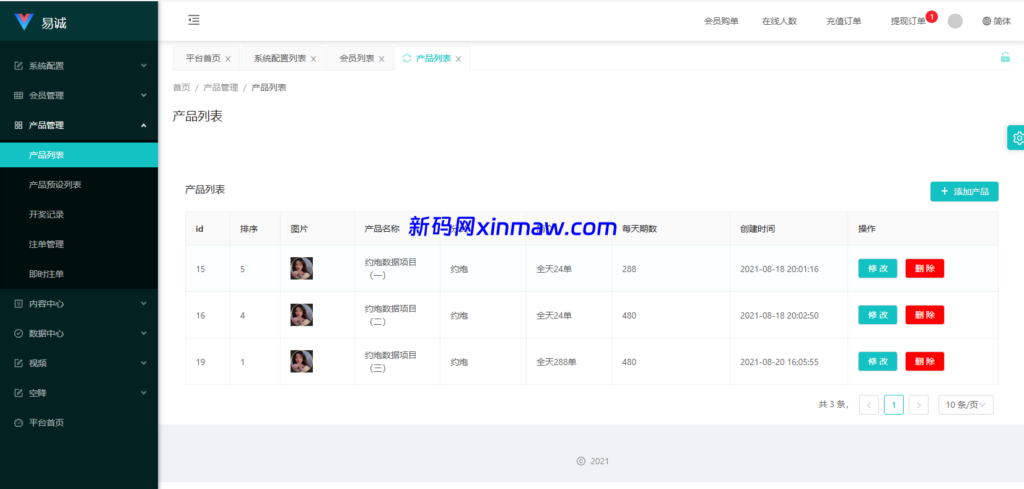Click the 空降 sidebar icon
The image size is (1024, 489).
click(x=18, y=393)
